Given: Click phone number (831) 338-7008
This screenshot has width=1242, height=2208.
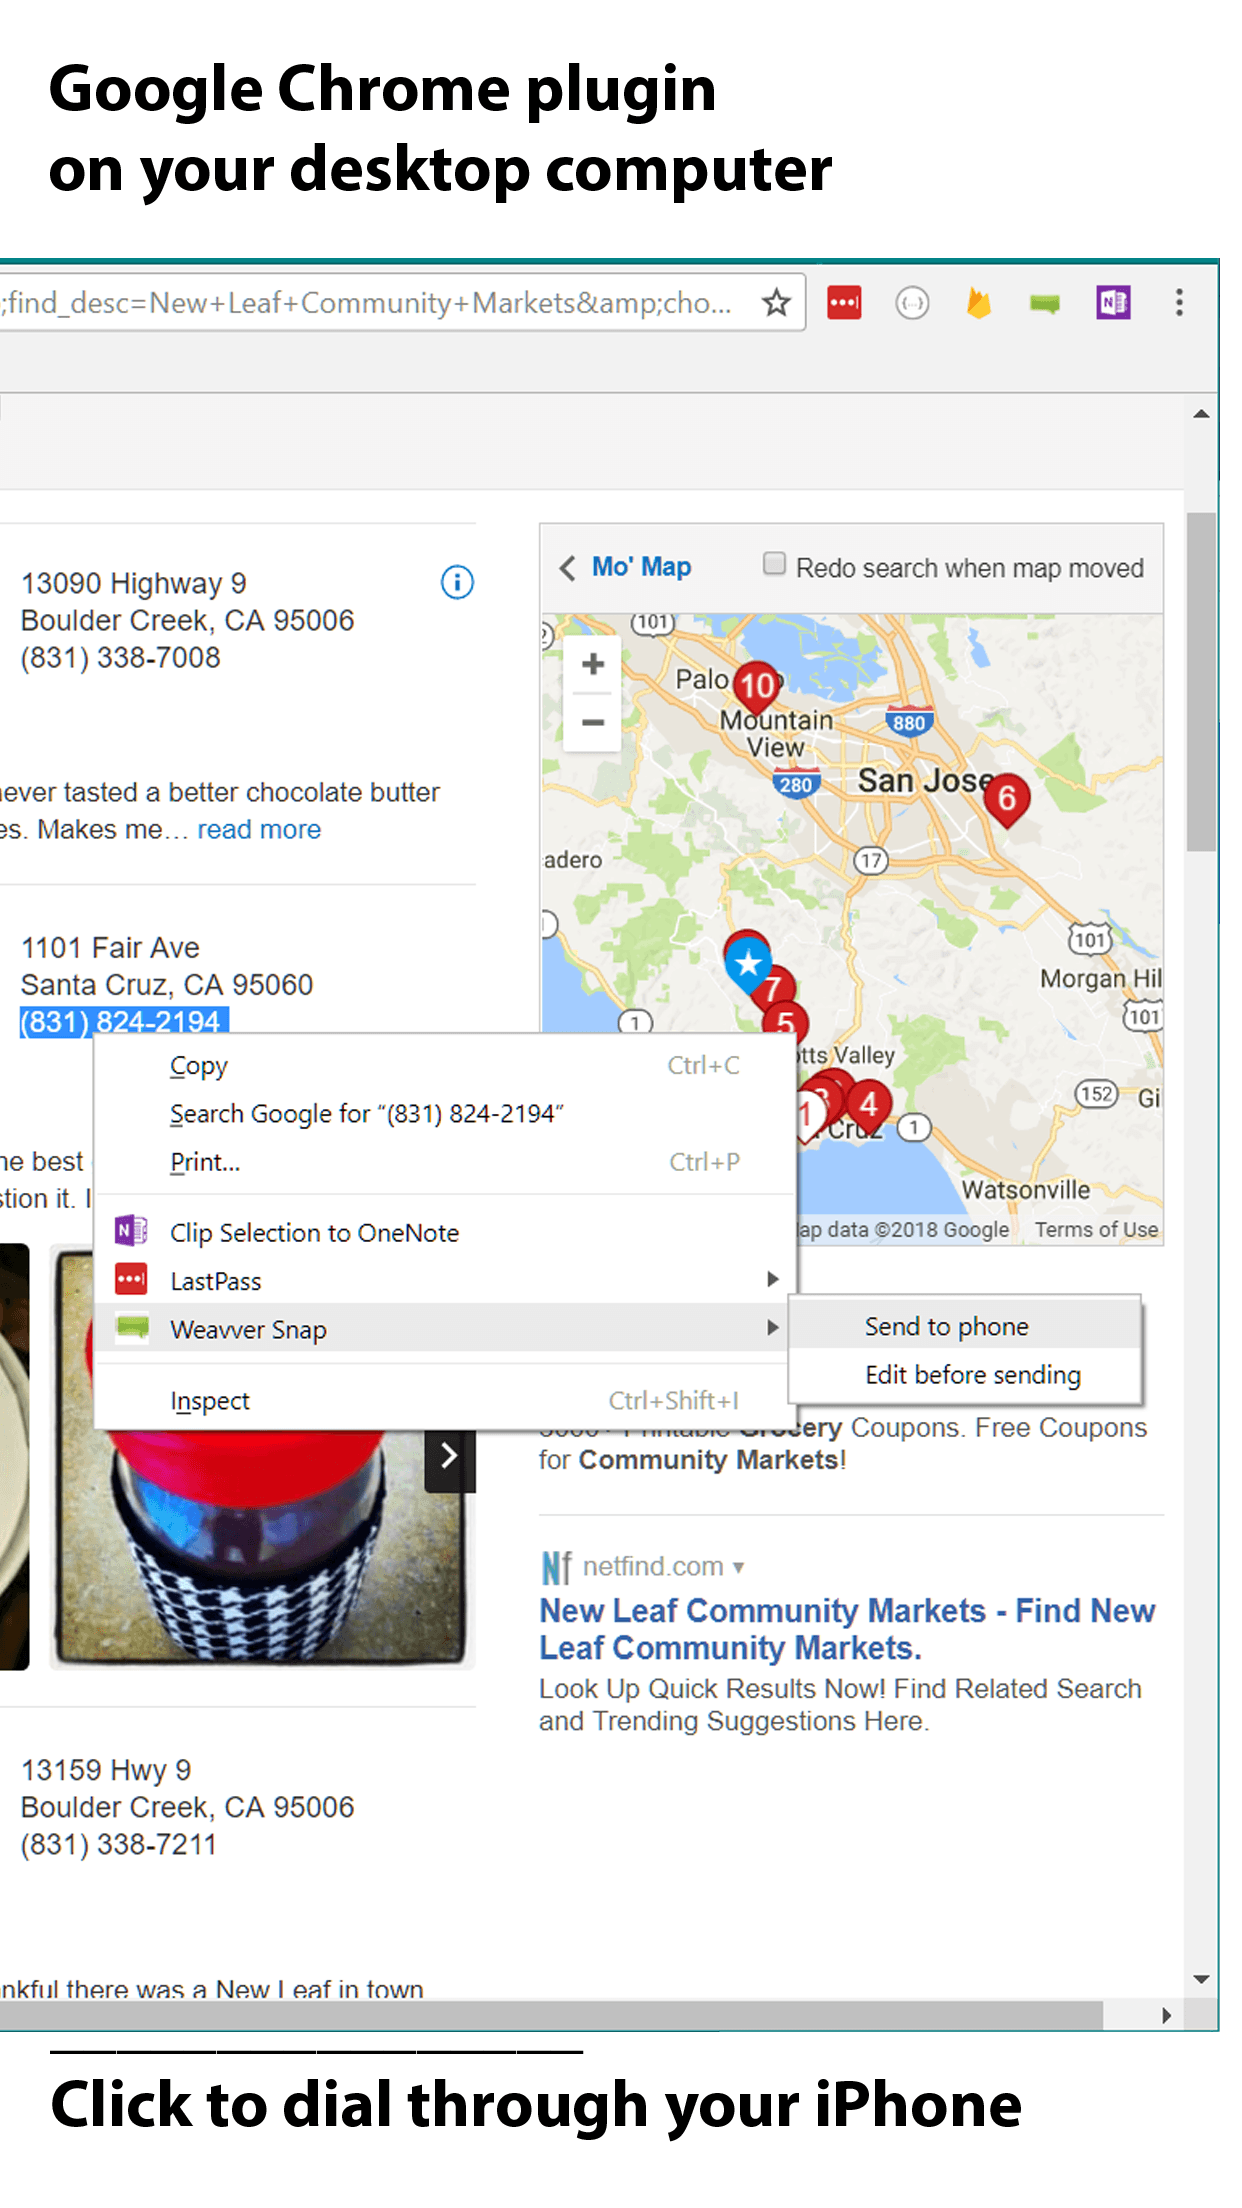Looking at the screenshot, I should point(120,658).
